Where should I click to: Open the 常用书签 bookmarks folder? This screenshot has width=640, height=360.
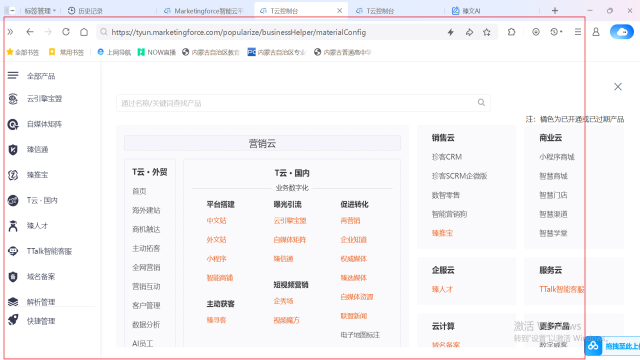coord(66,52)
